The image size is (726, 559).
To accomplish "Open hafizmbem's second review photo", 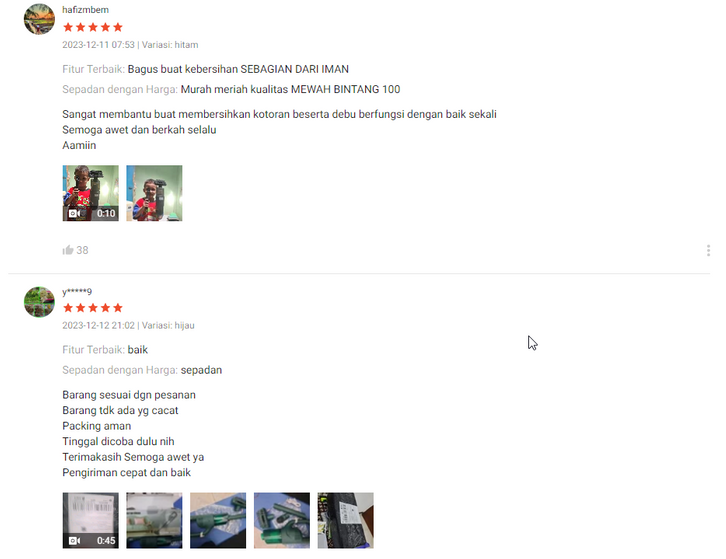I will pyautogui.click(x=154, y=193).
